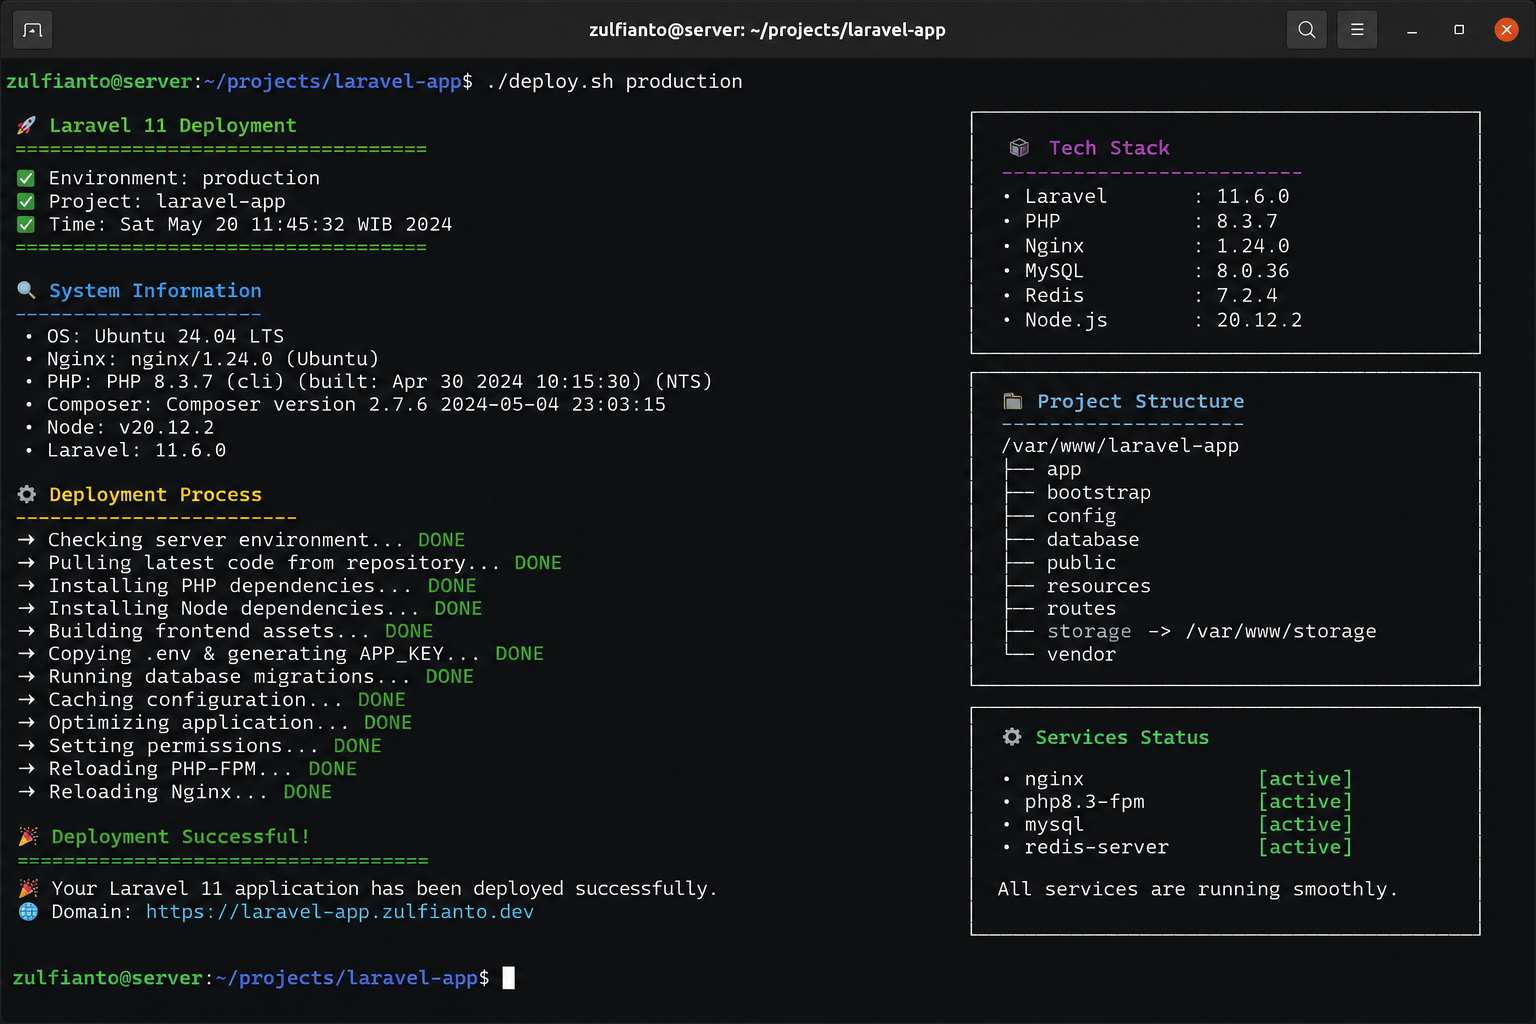Select the database folder in the tree
This screenshot has height=1024, width=1536.
(x=1093, y=539)
